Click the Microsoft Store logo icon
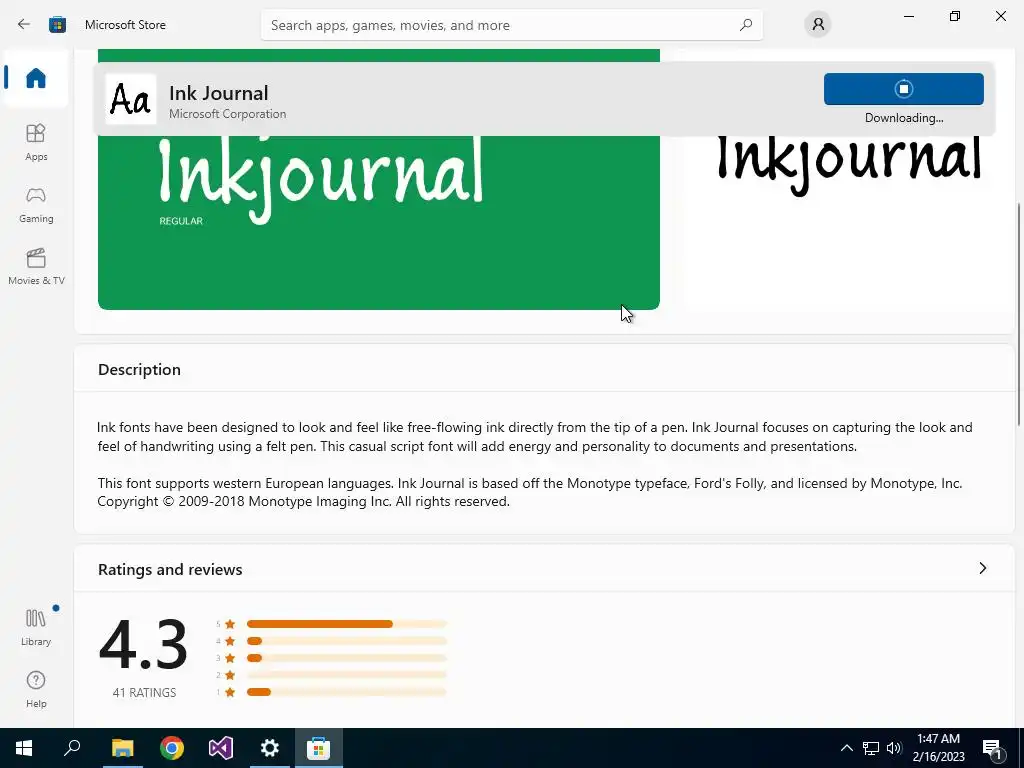Image resolution: width=1024 pixels, height=768 pixels. pos(57,25)
